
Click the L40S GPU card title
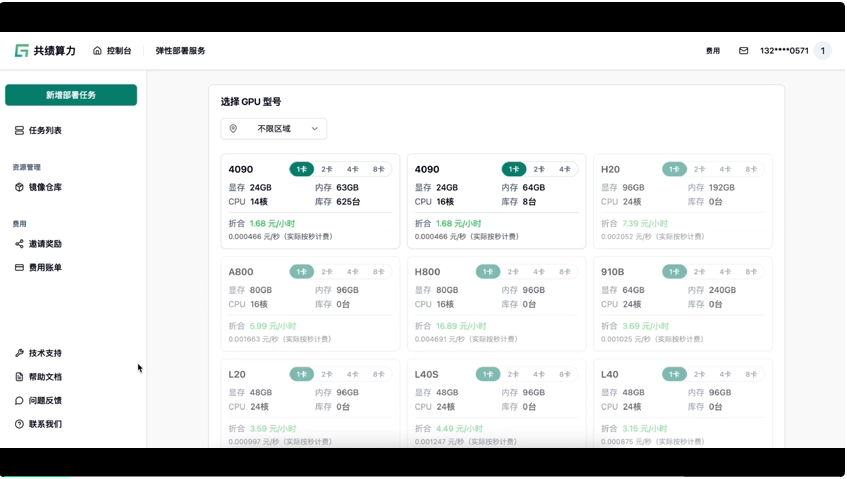(427, 375)
